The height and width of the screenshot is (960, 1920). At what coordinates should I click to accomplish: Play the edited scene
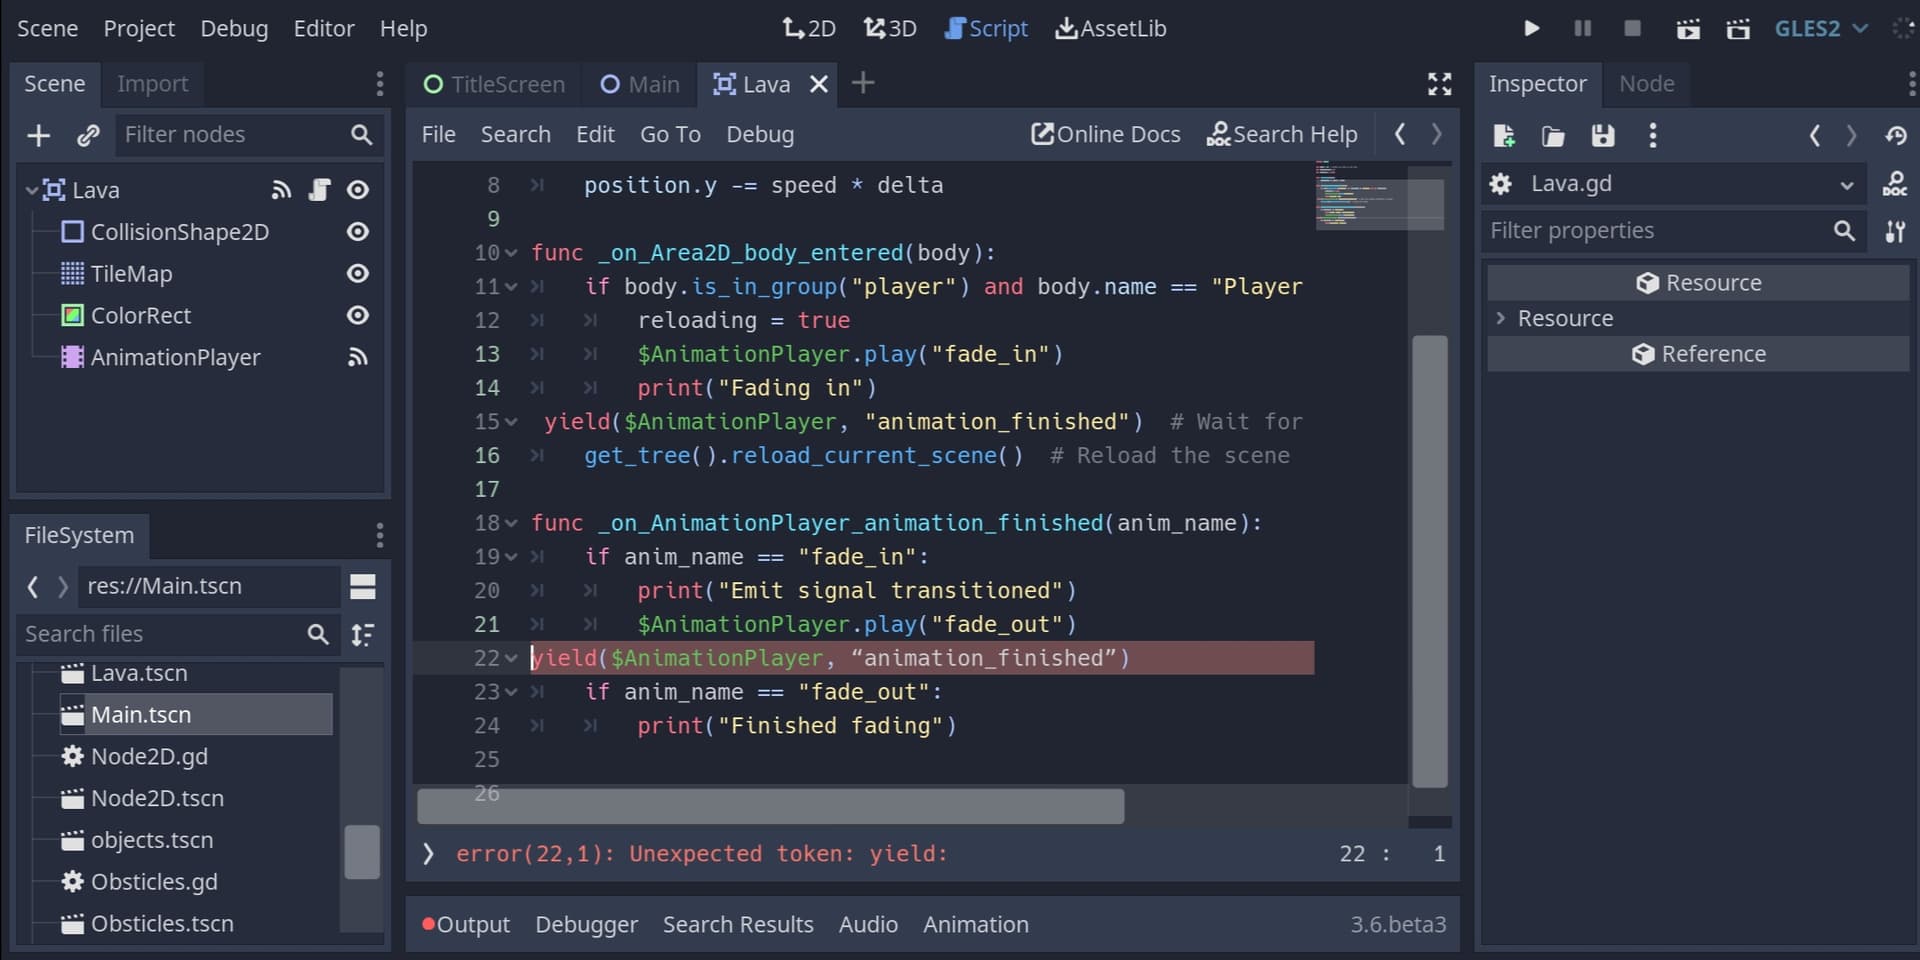pyautogui.click(x=1688, y=28)
